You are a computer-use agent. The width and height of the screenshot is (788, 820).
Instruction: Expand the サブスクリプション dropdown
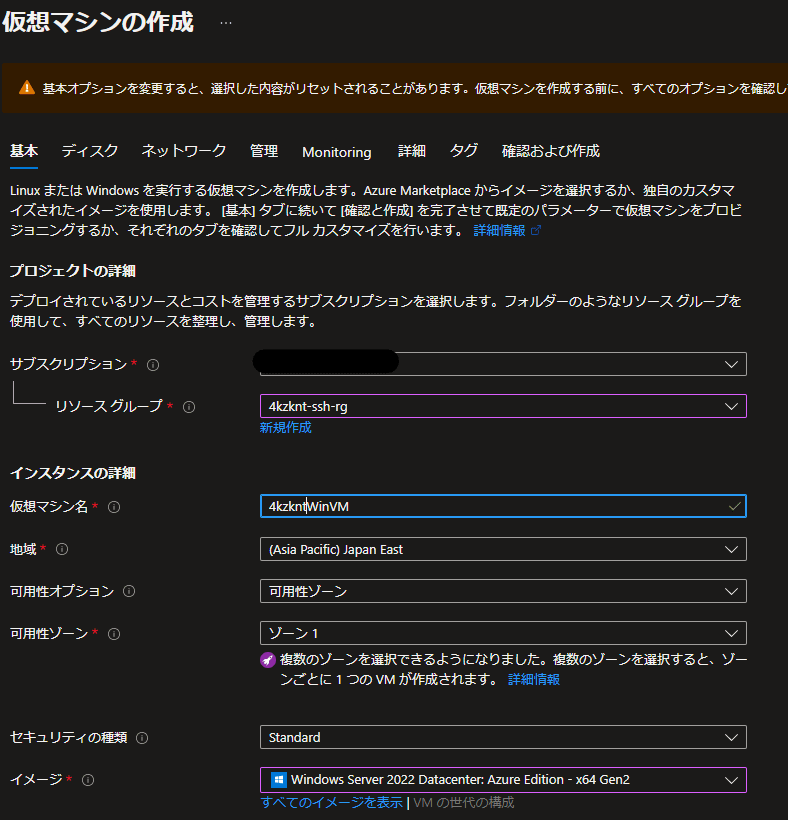503,364
